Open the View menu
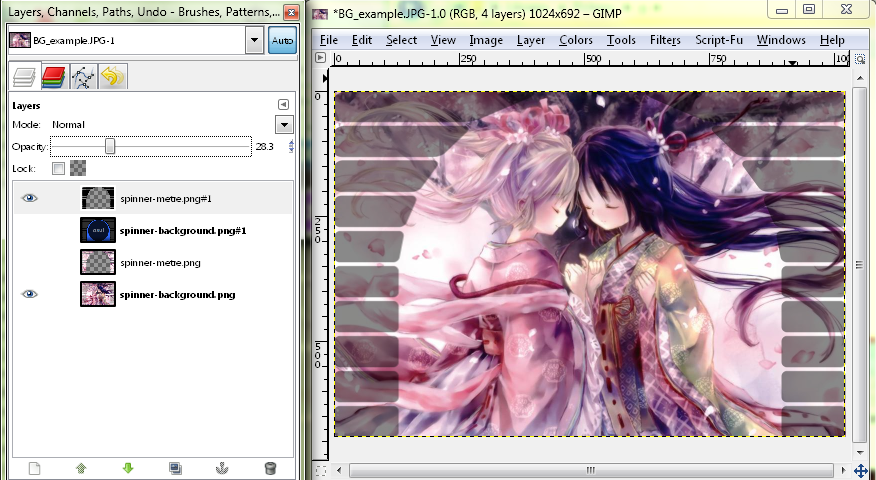Image resolution: width=876 pixels, height=480 pixels. [x=443, y=40]
